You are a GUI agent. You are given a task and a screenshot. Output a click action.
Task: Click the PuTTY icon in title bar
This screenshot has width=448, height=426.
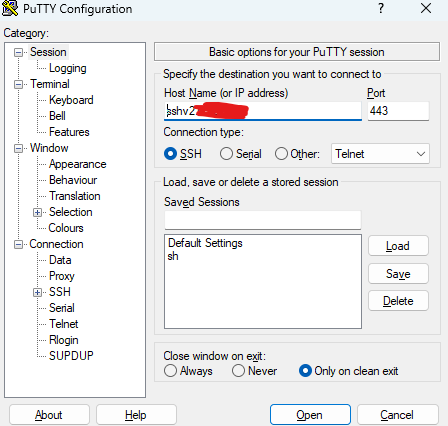[10, 8]
